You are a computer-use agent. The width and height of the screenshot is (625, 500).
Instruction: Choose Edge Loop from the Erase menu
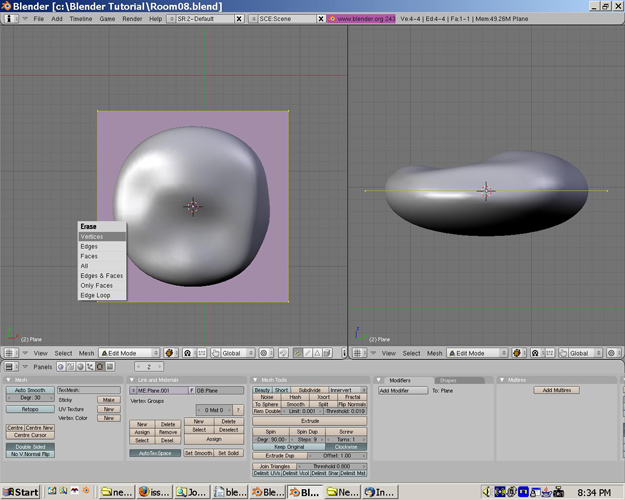96,295
